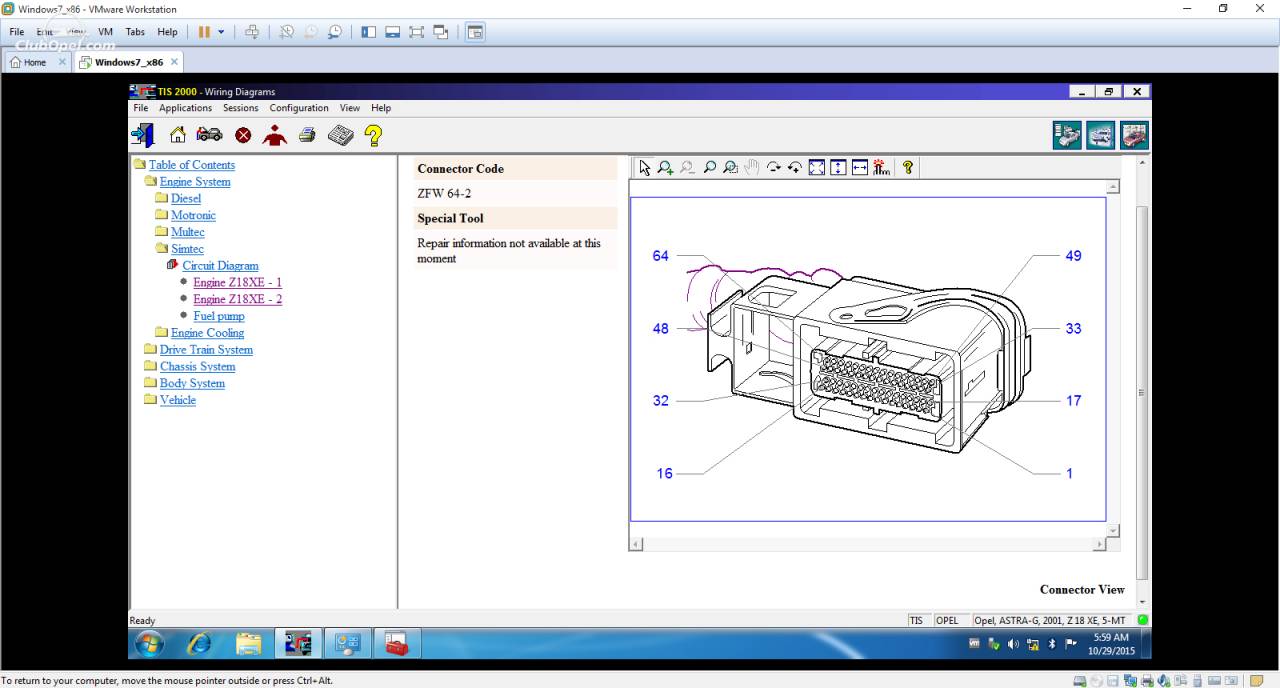
Task: Click the plain magnifier zoom tool
Action: pos(710,168)
